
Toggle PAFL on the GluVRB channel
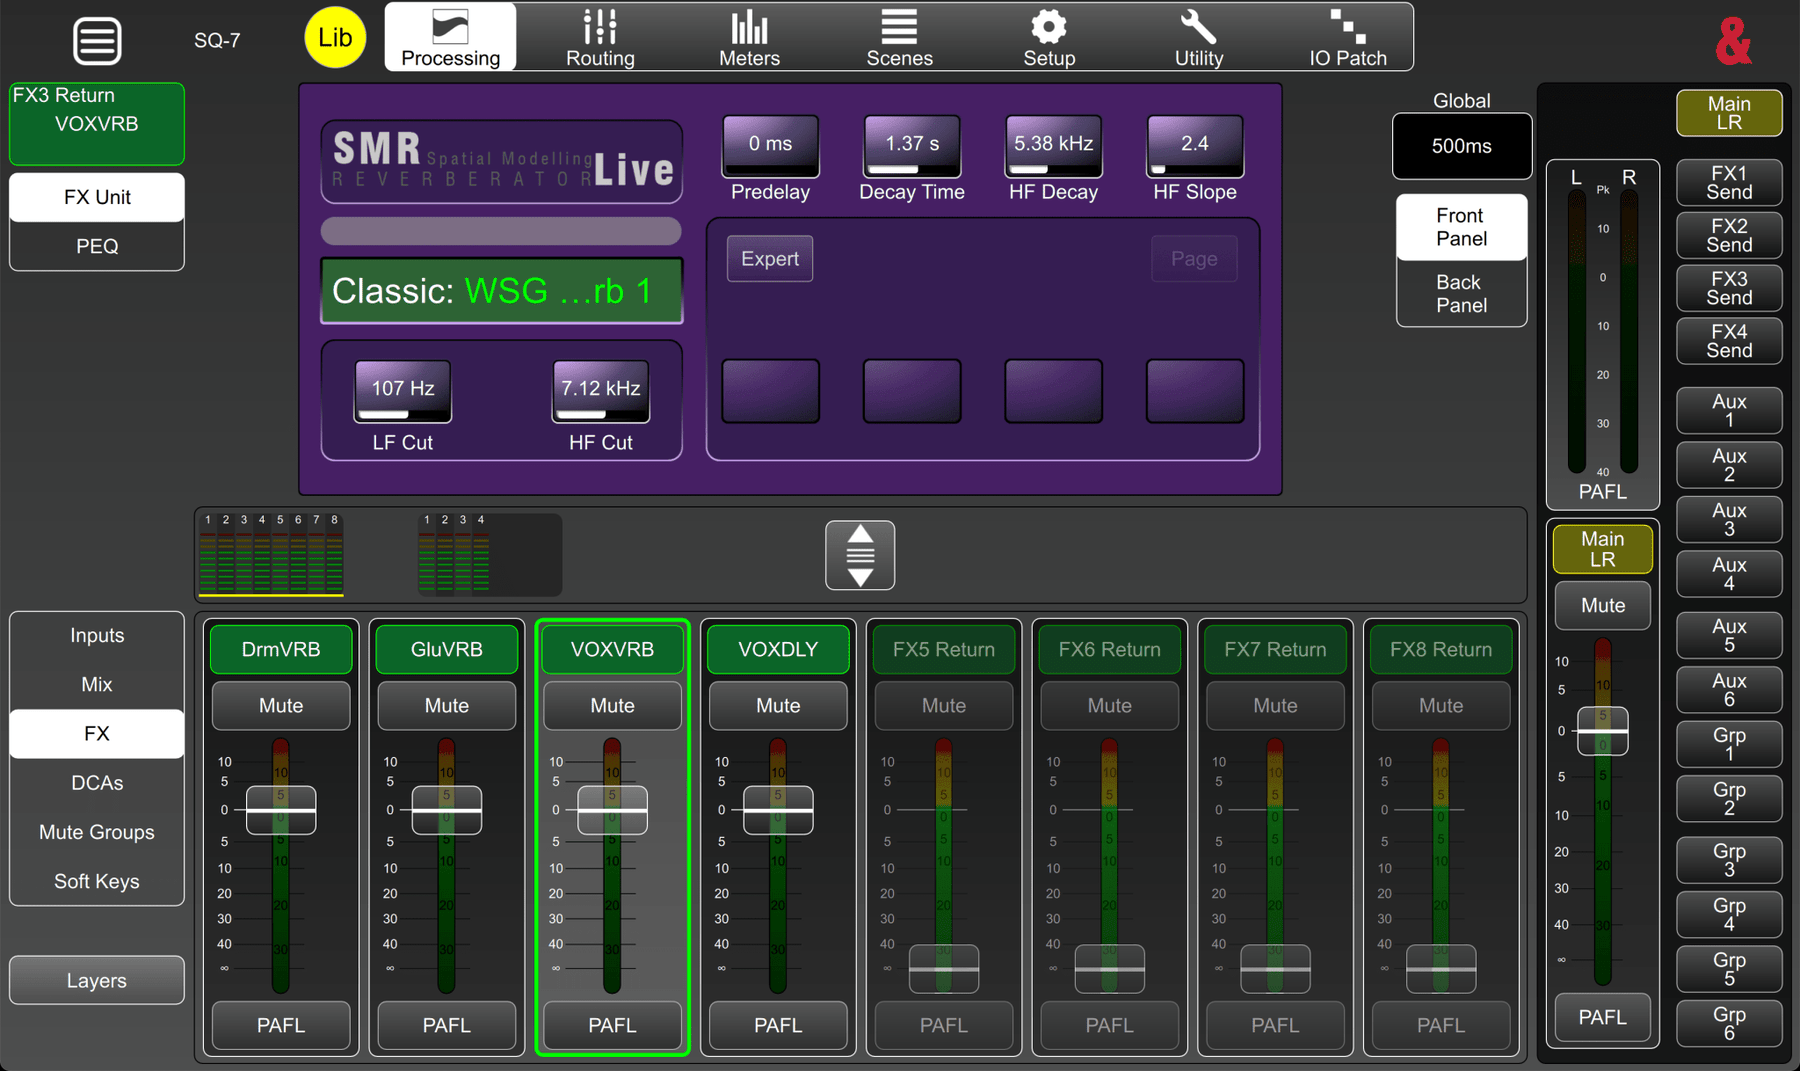click(x=446, y=1025)
